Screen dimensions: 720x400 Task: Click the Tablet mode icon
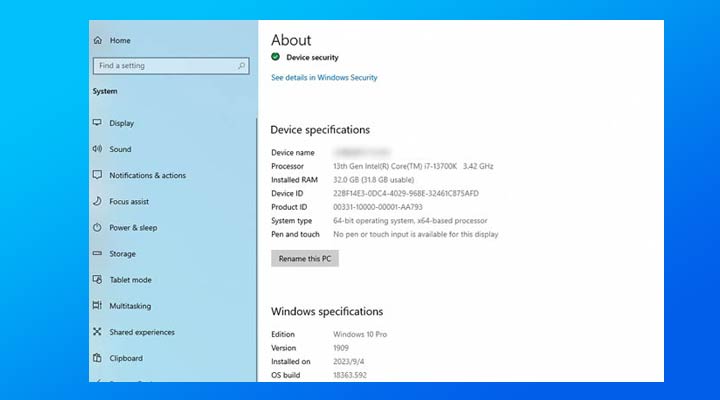(97, 279)
